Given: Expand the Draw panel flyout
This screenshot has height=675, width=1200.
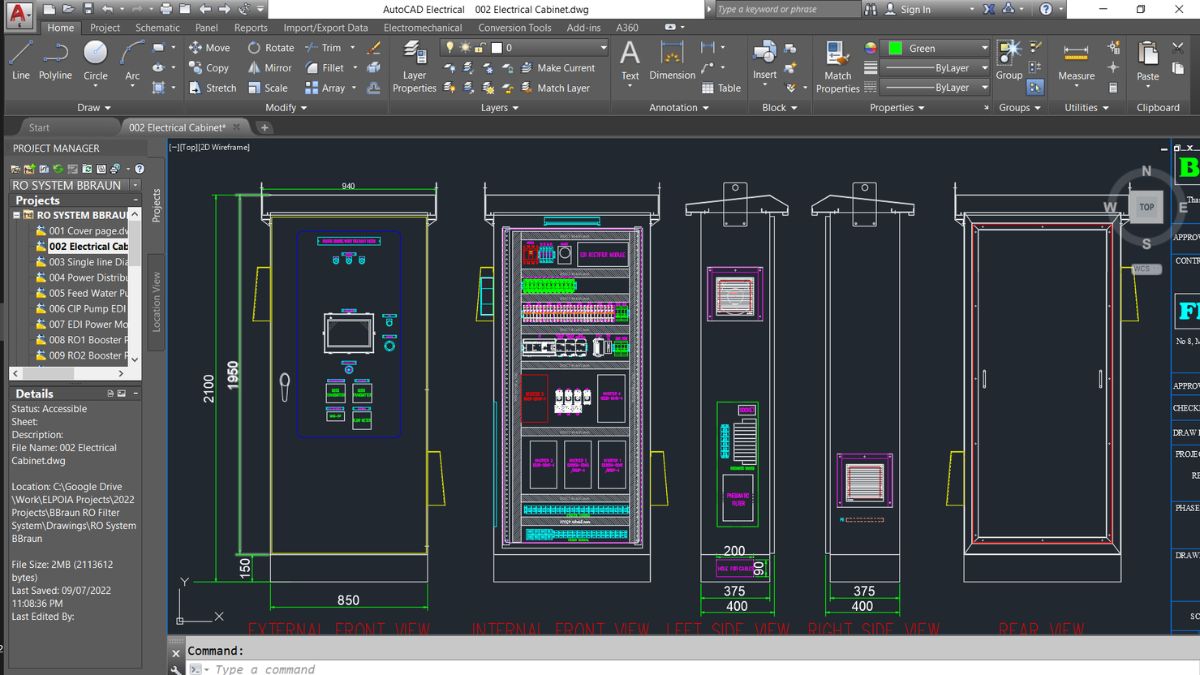Looking at the screenshot, I should click(x=94, y=107).
